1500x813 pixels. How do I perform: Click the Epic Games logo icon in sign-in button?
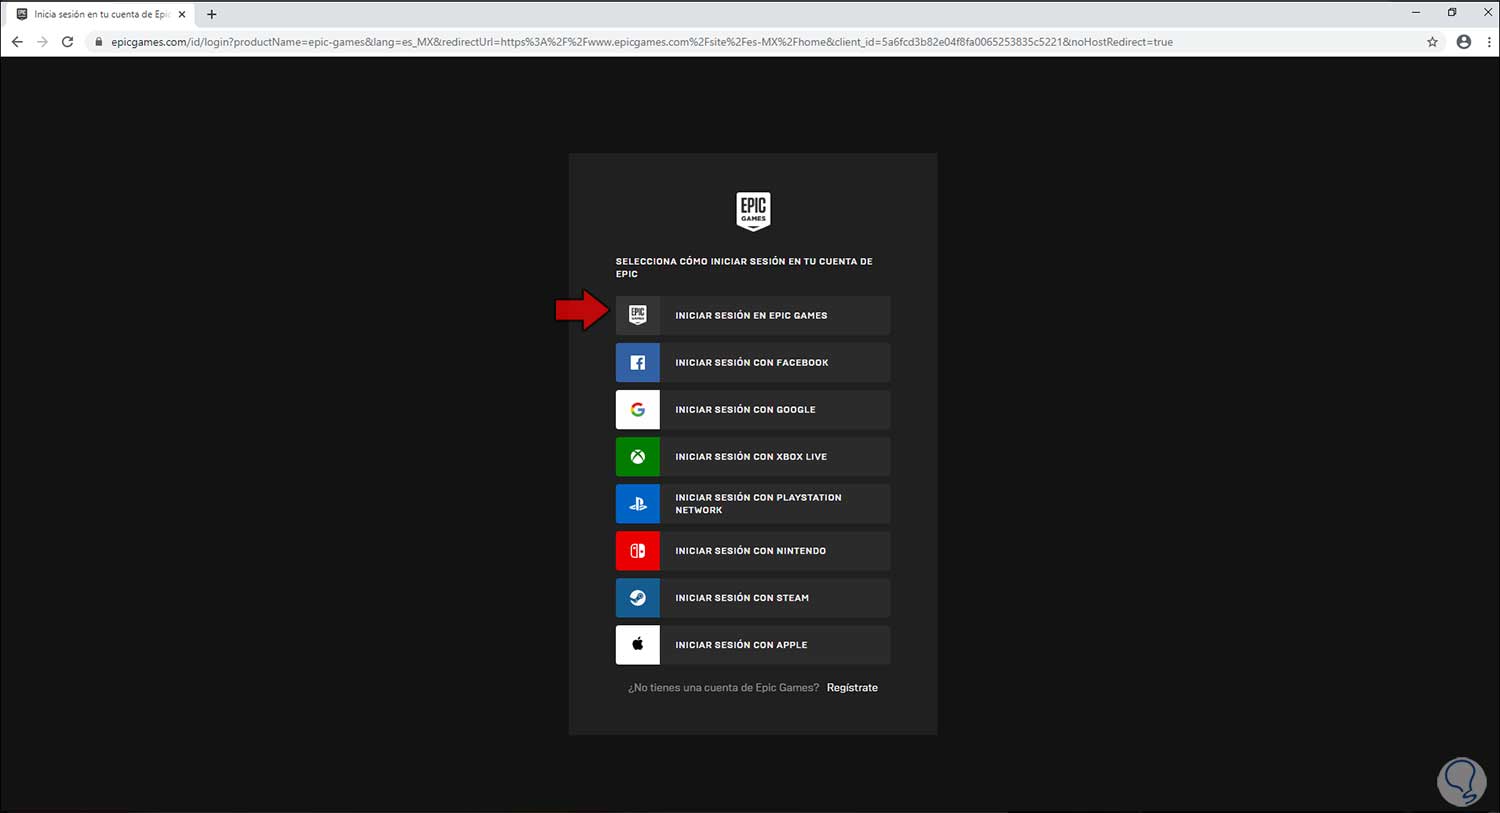638,315
